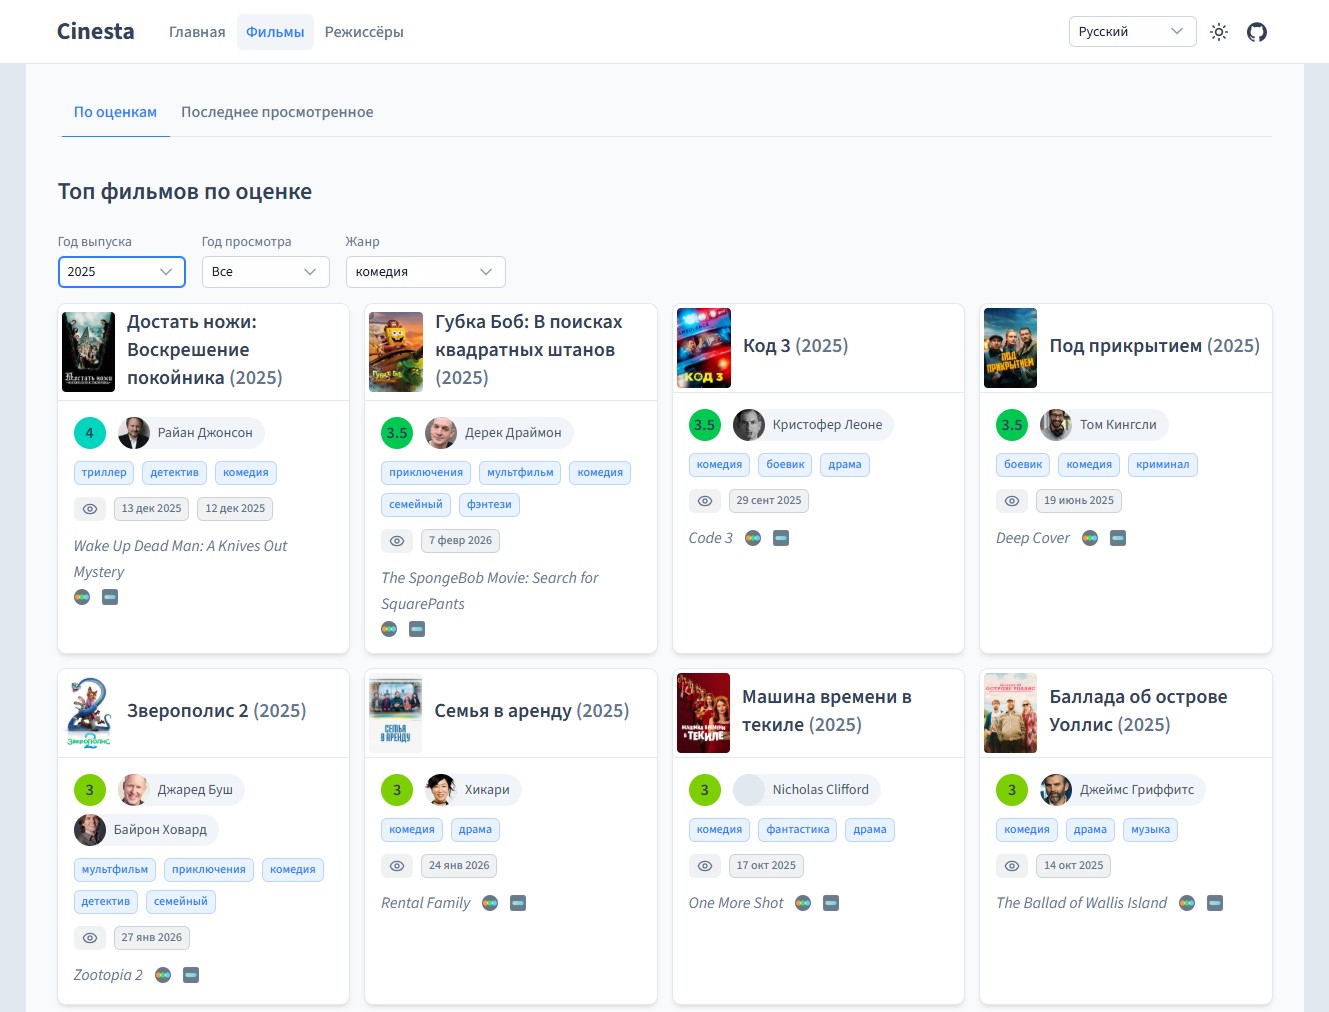Open director Кристофер Леоне
Viewport: 1329px width, 1012px height.
(813, 425)
